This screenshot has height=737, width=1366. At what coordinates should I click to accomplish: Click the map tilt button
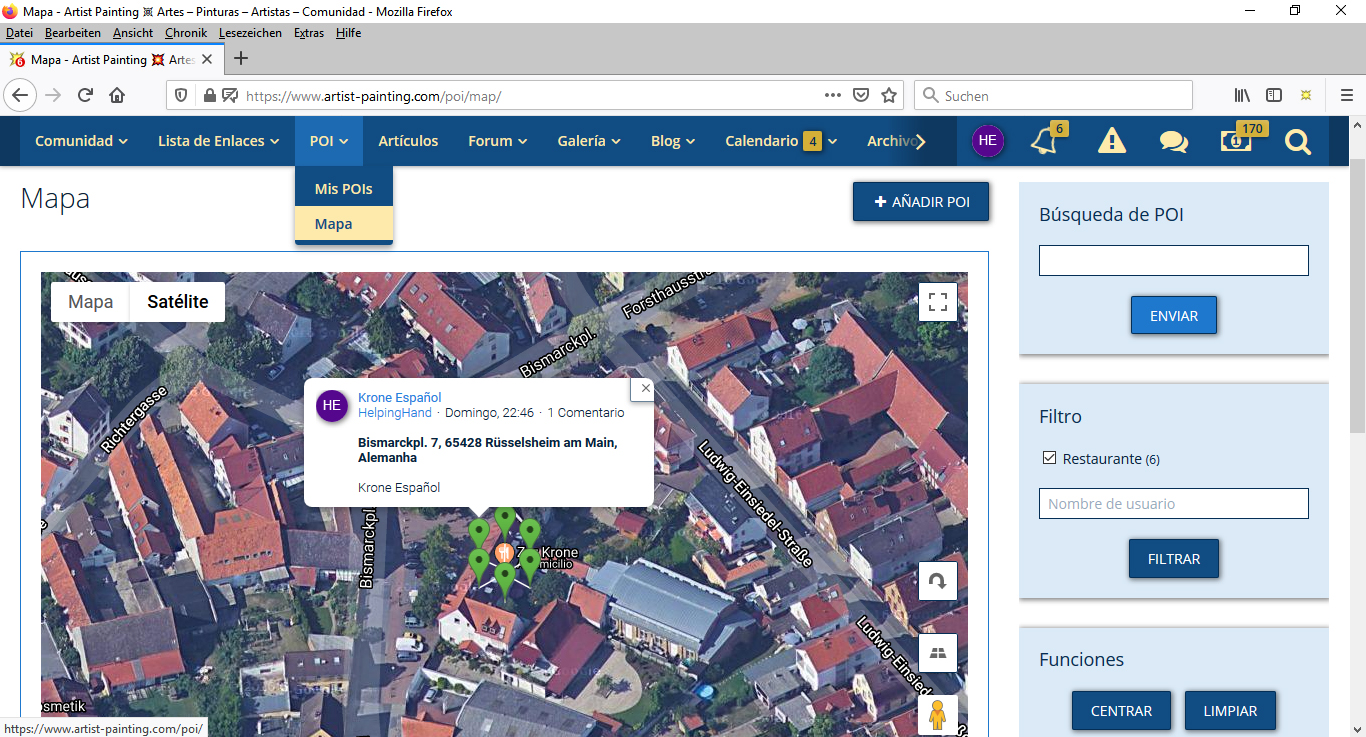(937, 653)
